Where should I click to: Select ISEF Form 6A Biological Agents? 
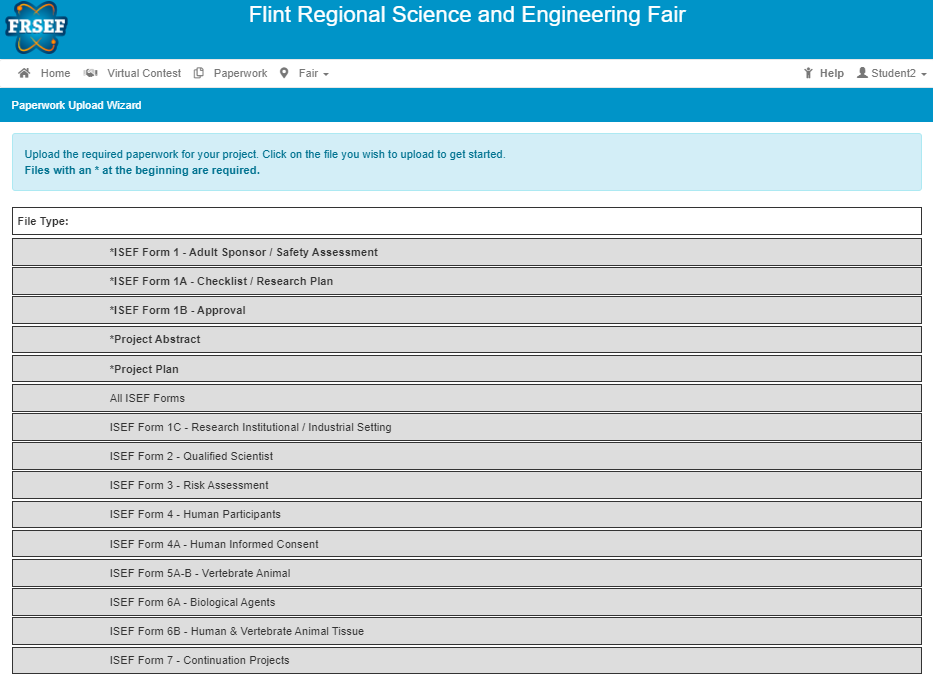click(x=466, y=602)
